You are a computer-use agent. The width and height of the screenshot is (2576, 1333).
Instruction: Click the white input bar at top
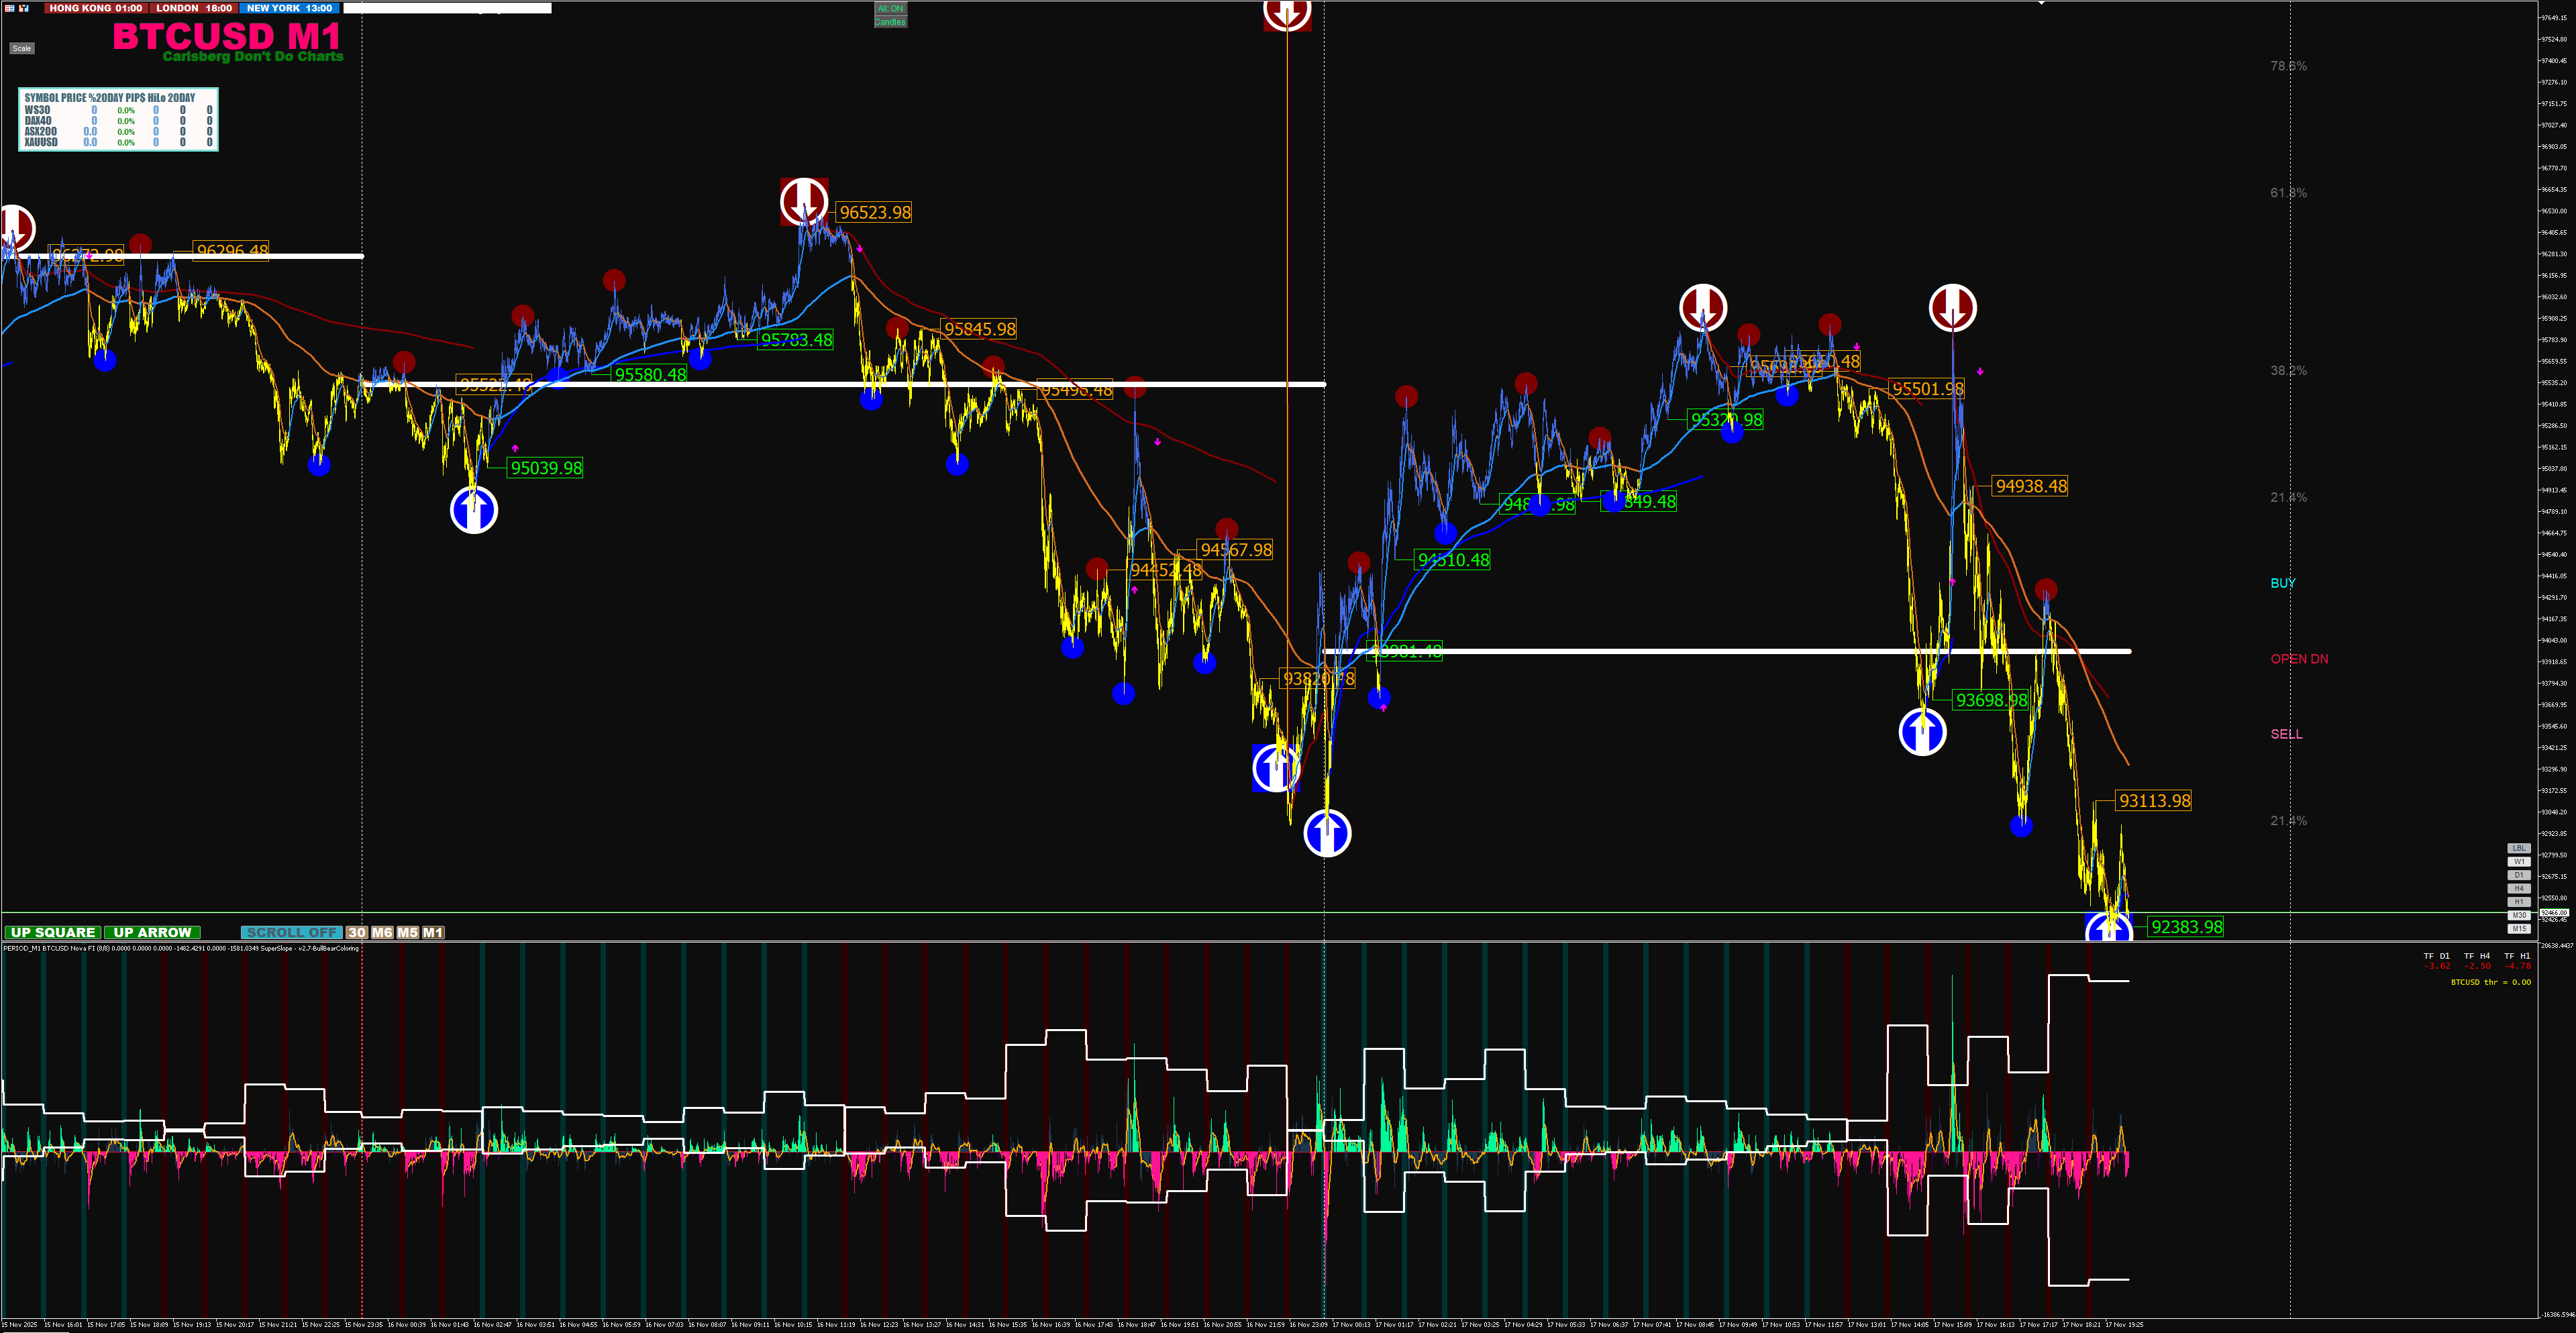click(447, 8)
